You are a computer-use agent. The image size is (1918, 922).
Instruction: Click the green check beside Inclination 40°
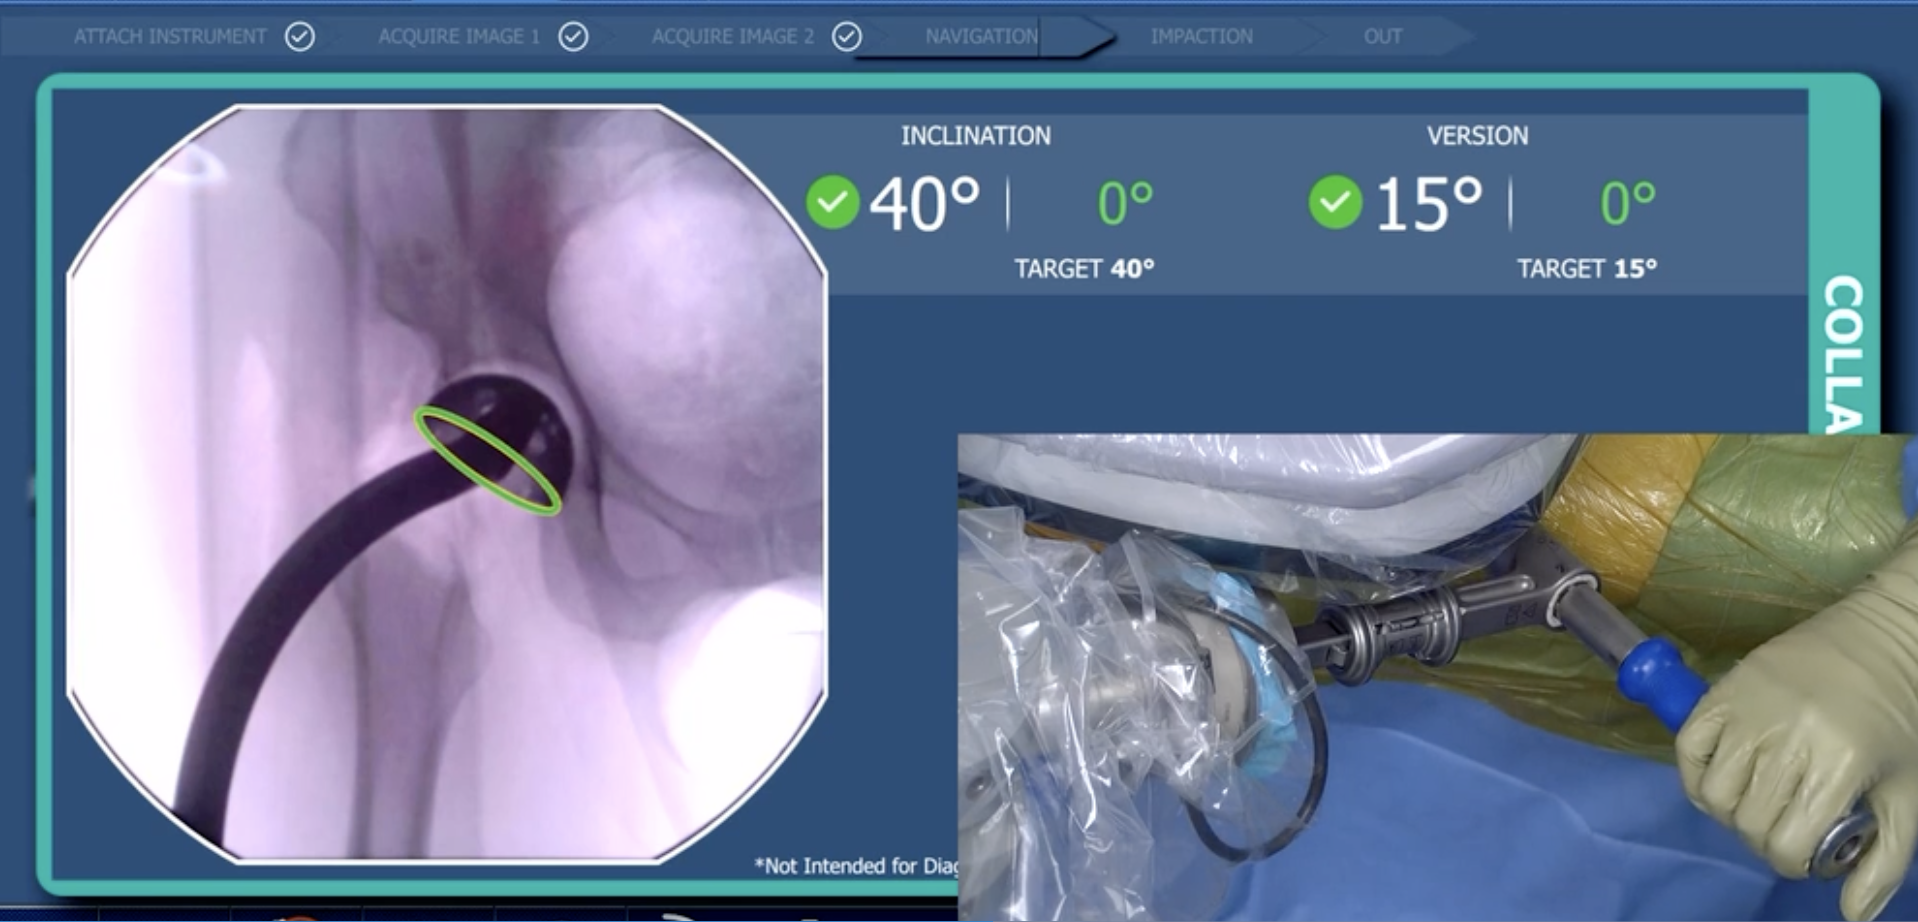click(x=832, y=202)
